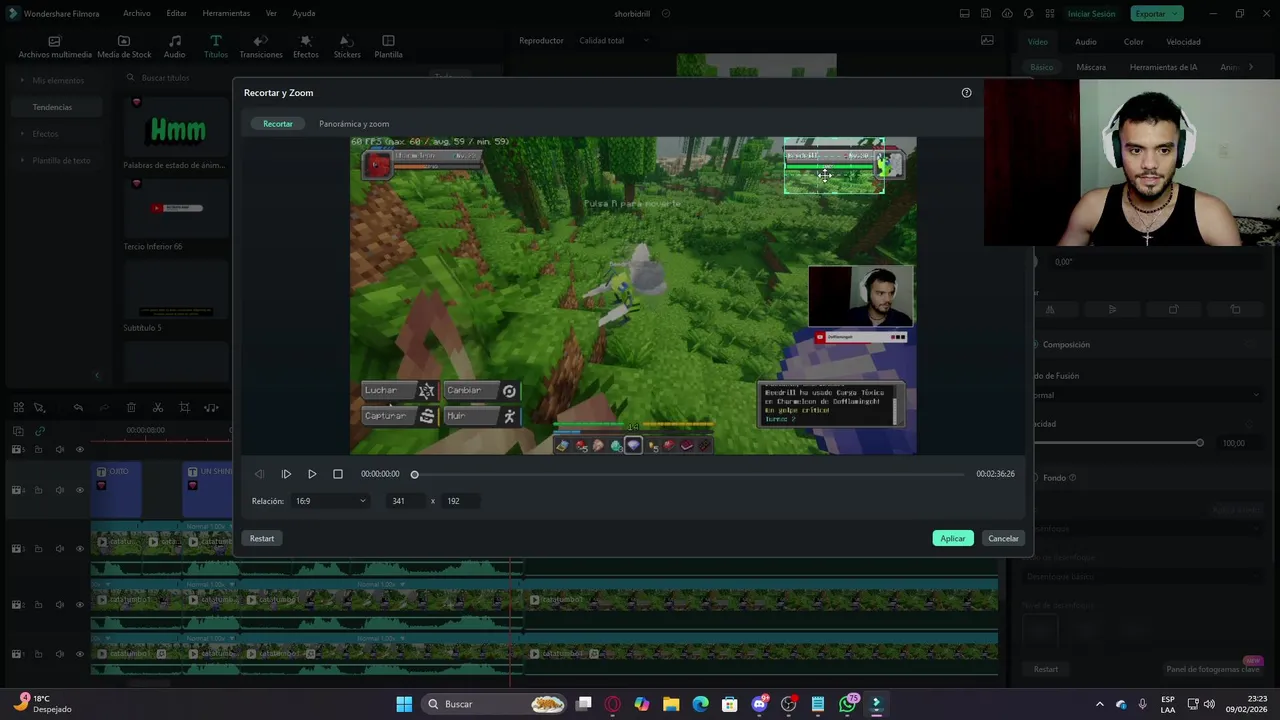
Task: Click the flip vertical icon
Action: coord(1112,310)
